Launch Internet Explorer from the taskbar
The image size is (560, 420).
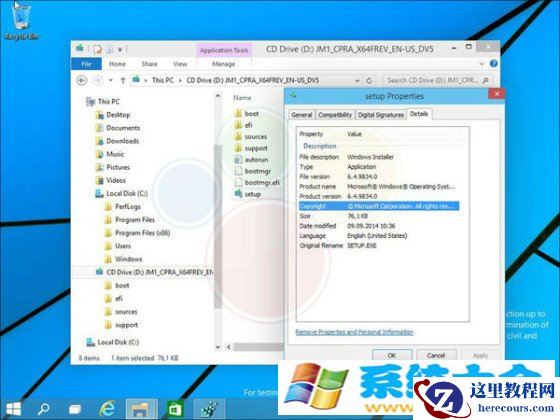[x=107, y=409]
